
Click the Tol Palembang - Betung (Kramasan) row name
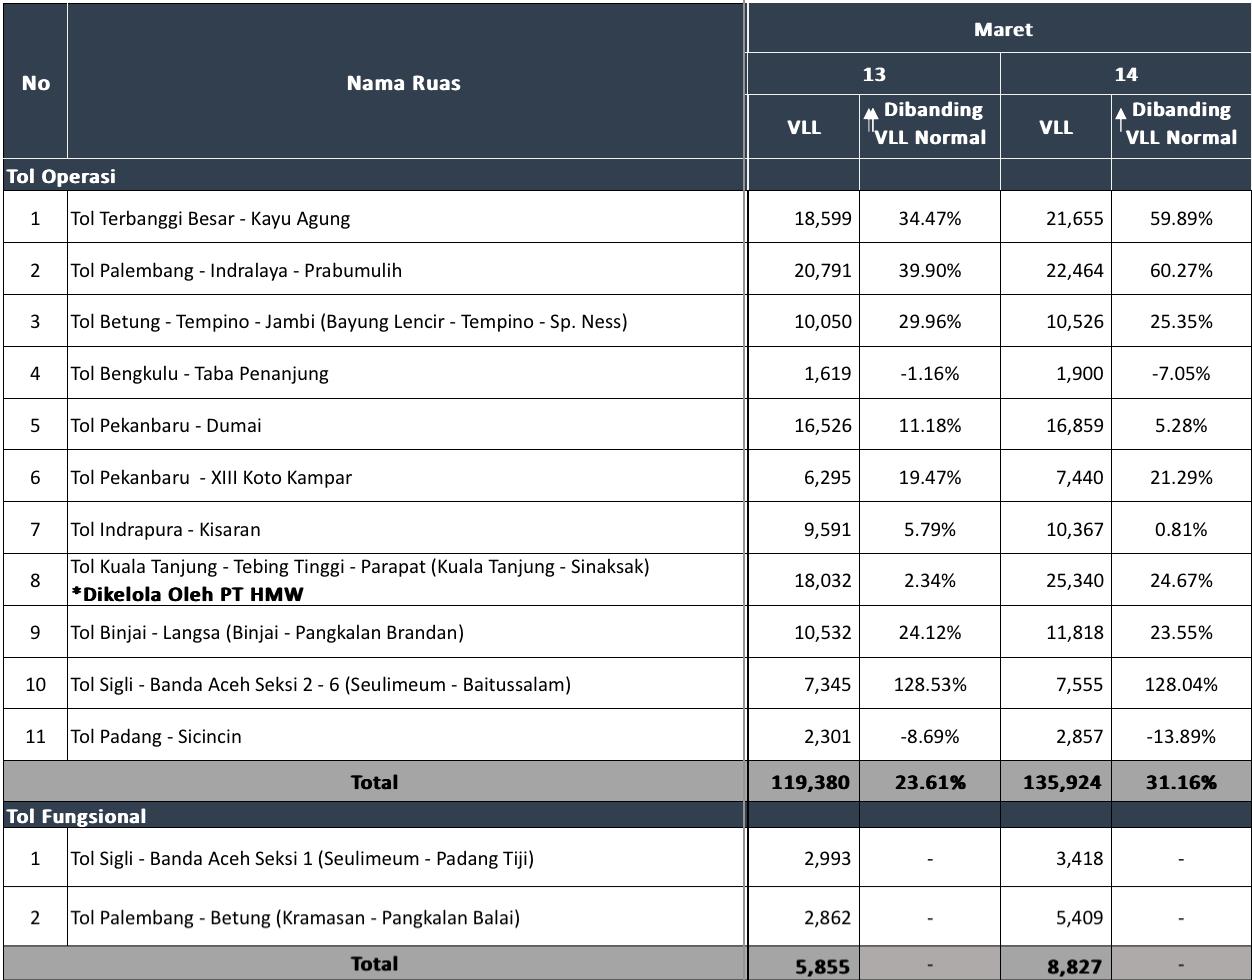click(x=295, y=917)
